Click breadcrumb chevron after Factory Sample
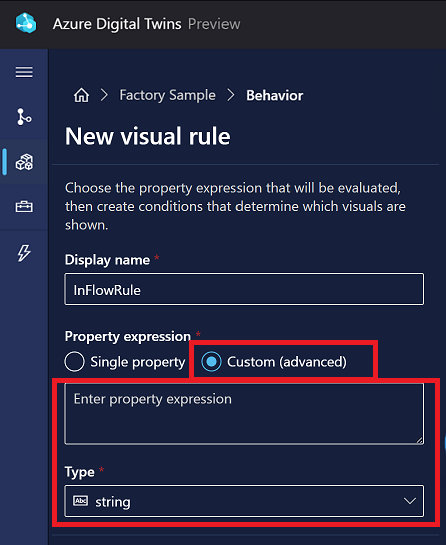Image resolution: width=446 pixels, height=545 pixels. coord(231,95)
